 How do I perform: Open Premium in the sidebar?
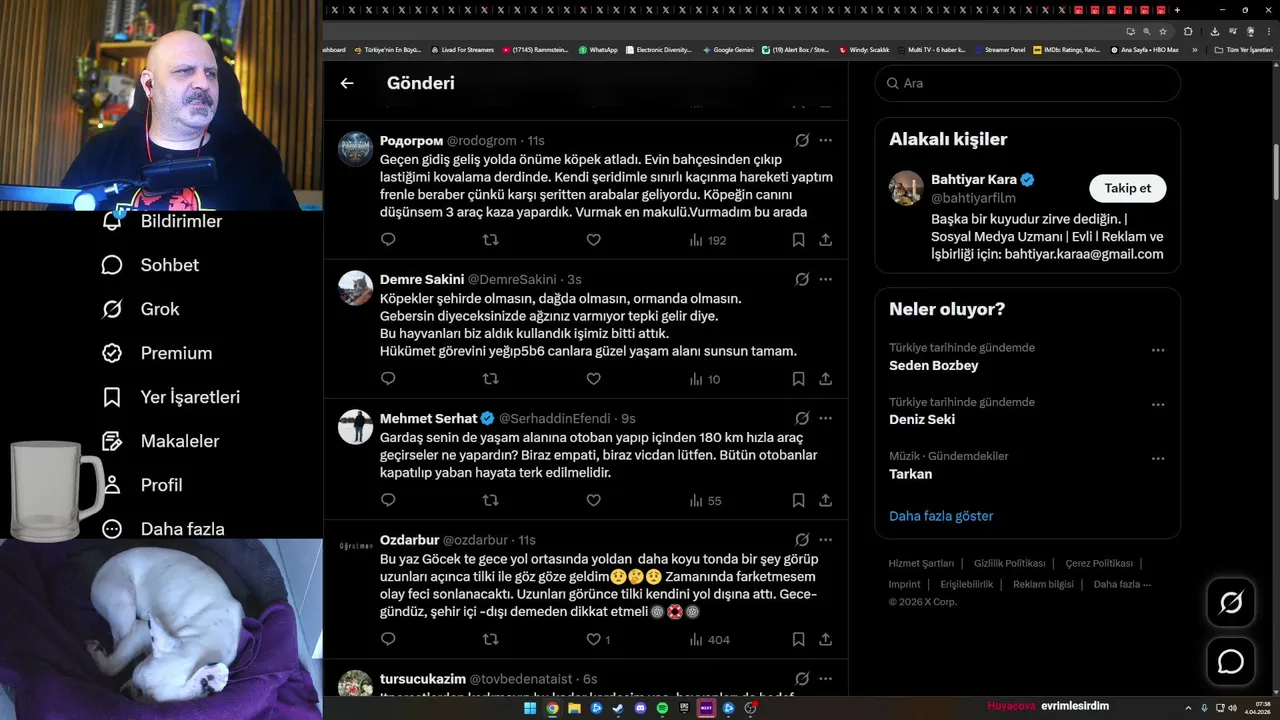click(157, 353)
